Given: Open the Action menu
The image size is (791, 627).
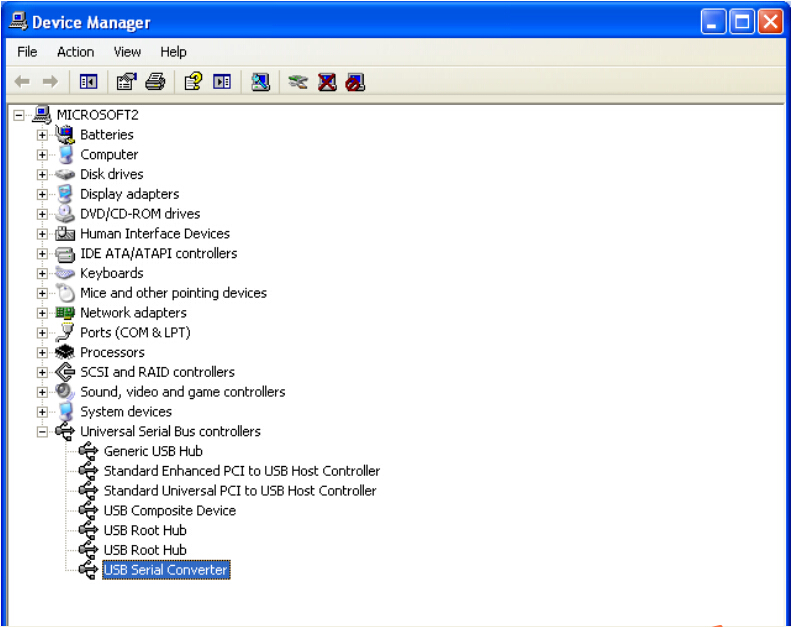Looking at the screenshot, I should point(76,52).
